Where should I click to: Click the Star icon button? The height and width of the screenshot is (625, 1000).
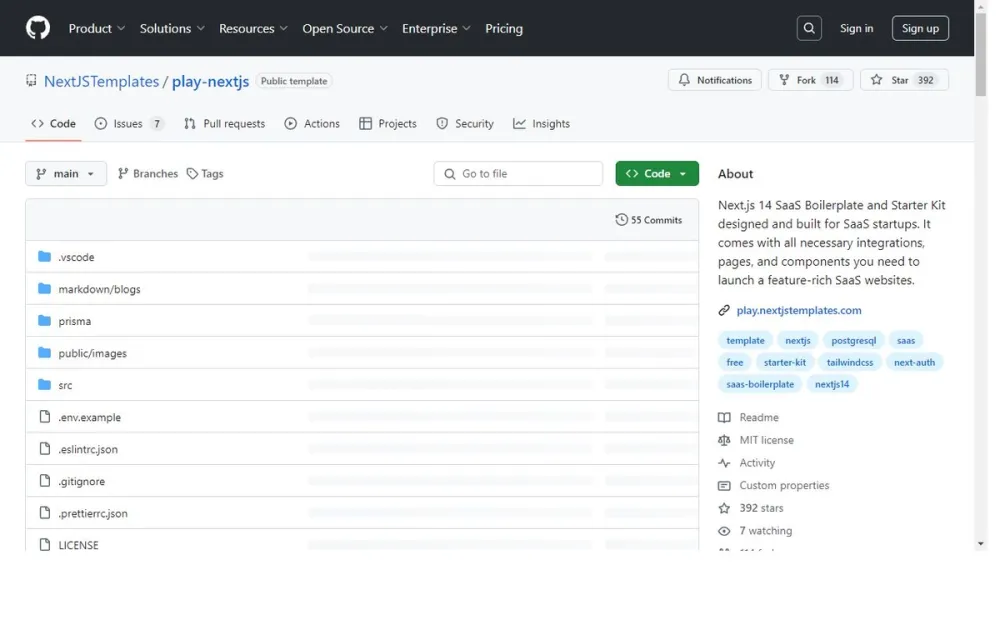click(x=876, y=80)
